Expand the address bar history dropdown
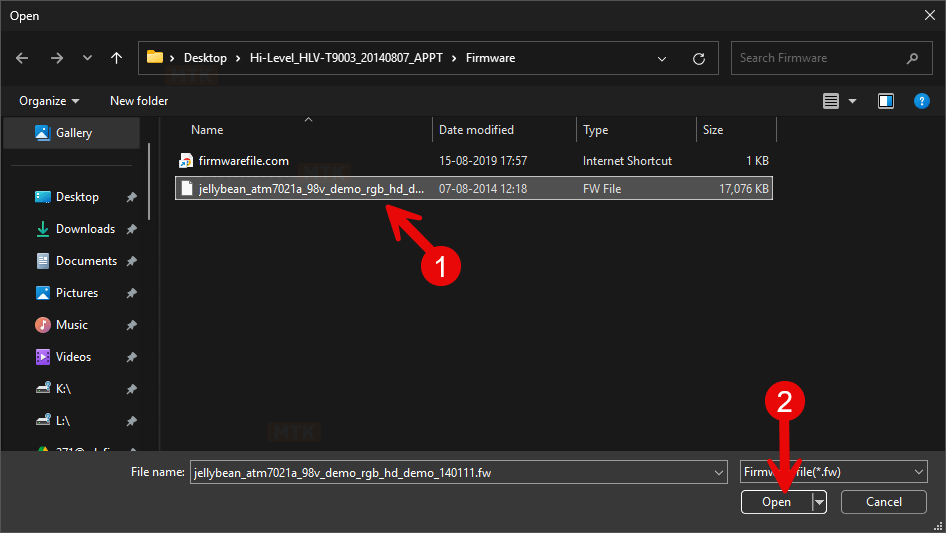The height and width of the screenshot is (533, 946). pyautogui.click(x=662, y=58)
